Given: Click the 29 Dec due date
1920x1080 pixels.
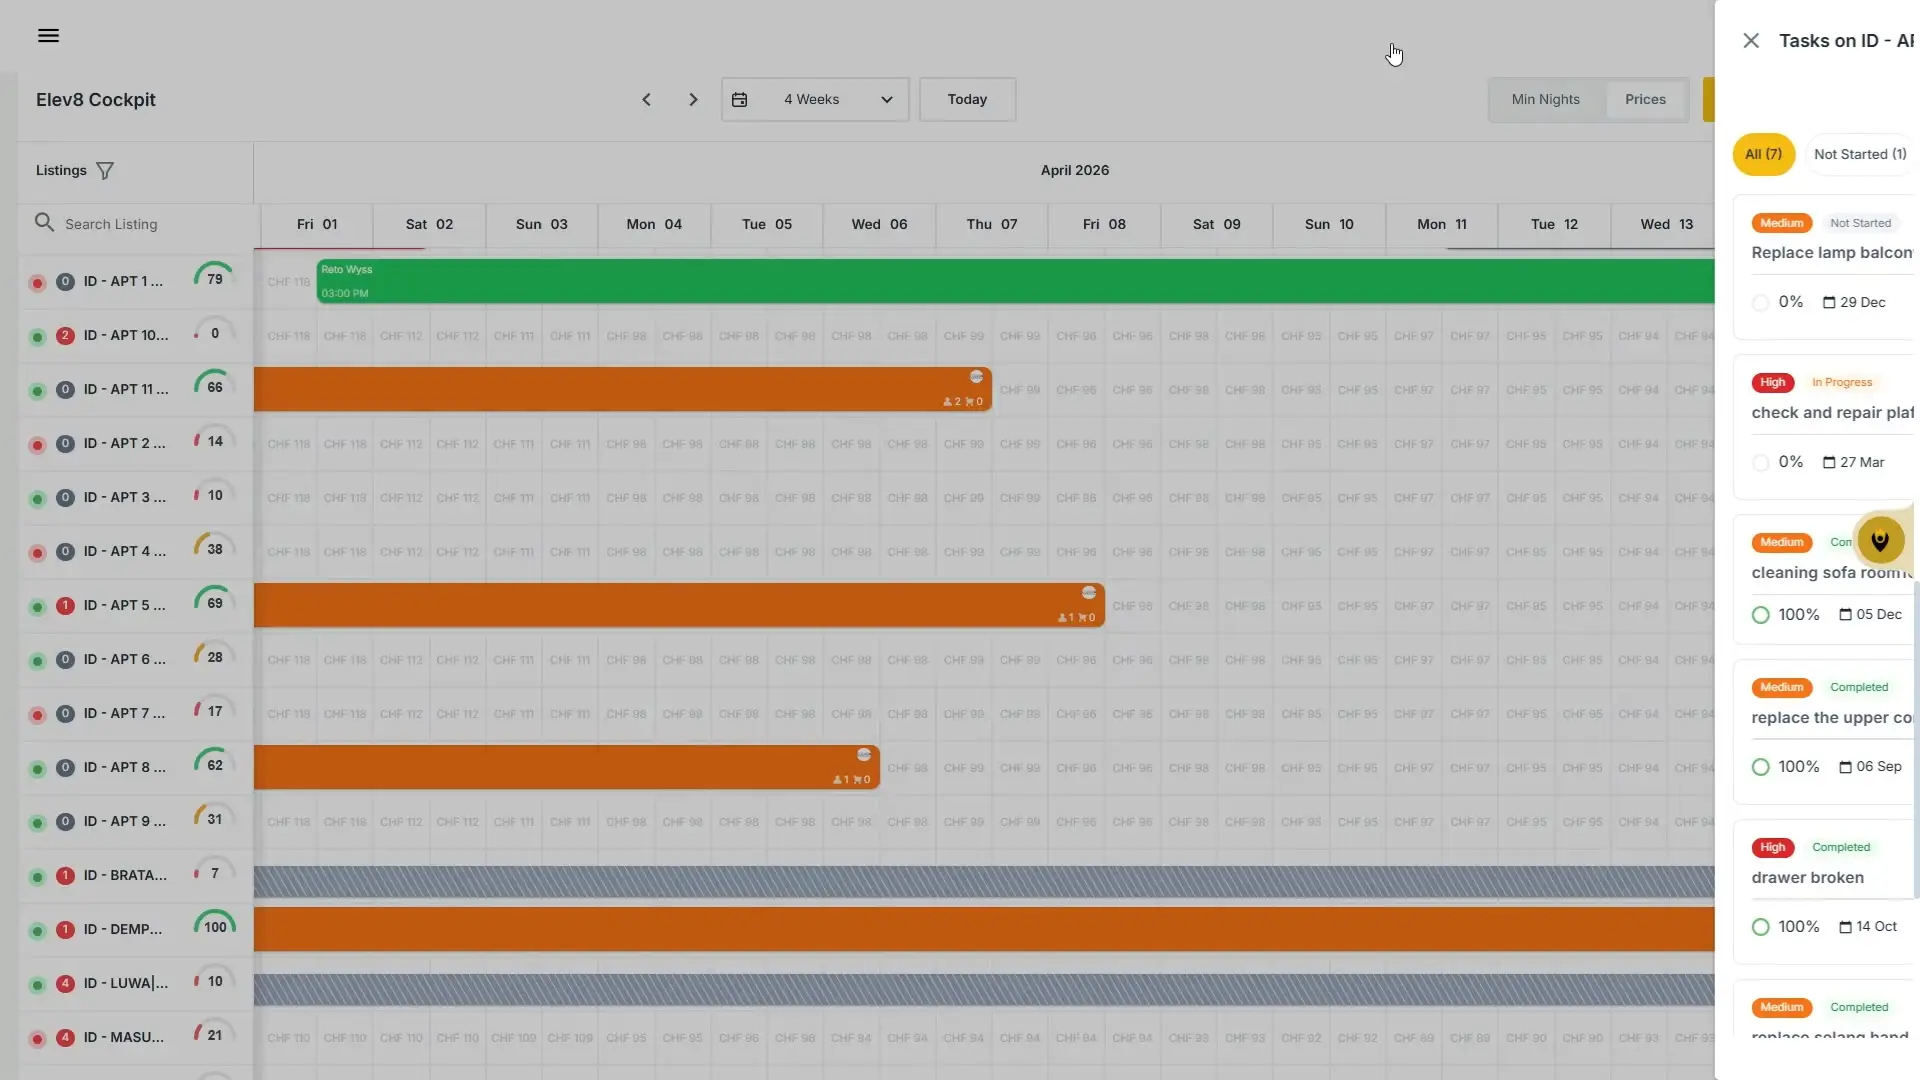Looking at the screenshot, I should [x=1854, y=303].
